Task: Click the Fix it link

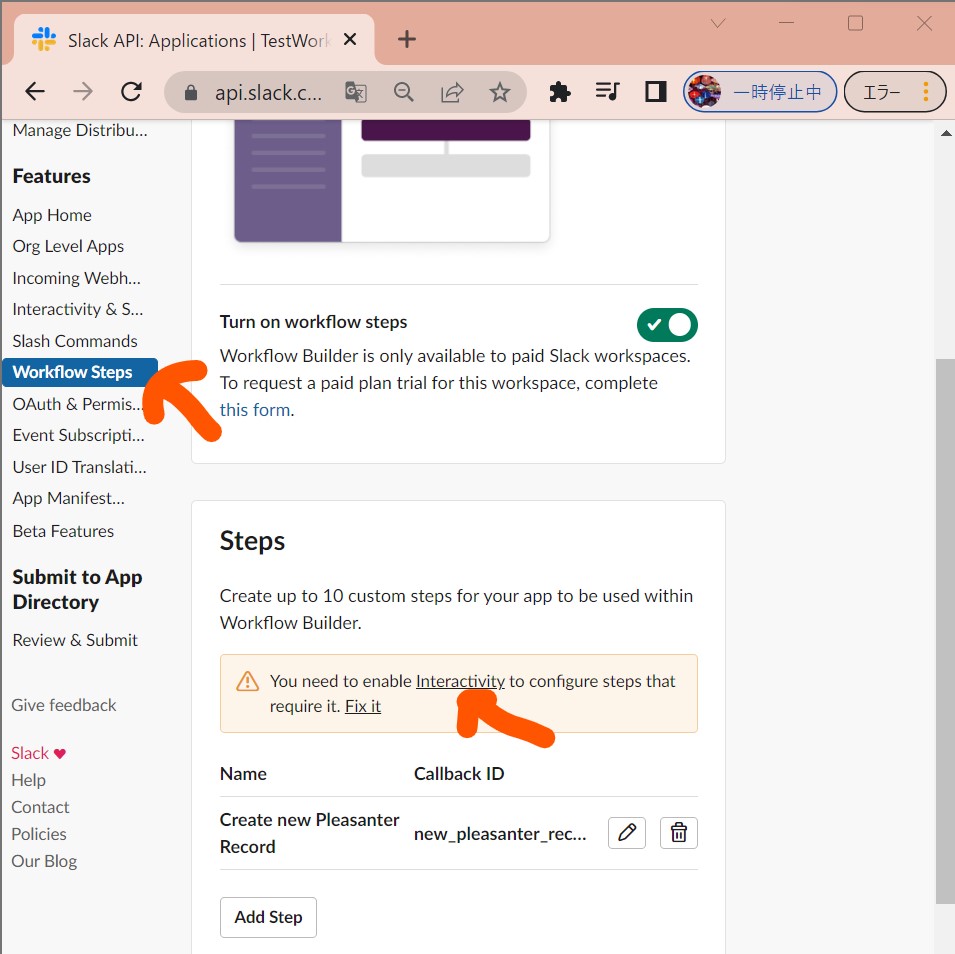Action: pos(363,706)
